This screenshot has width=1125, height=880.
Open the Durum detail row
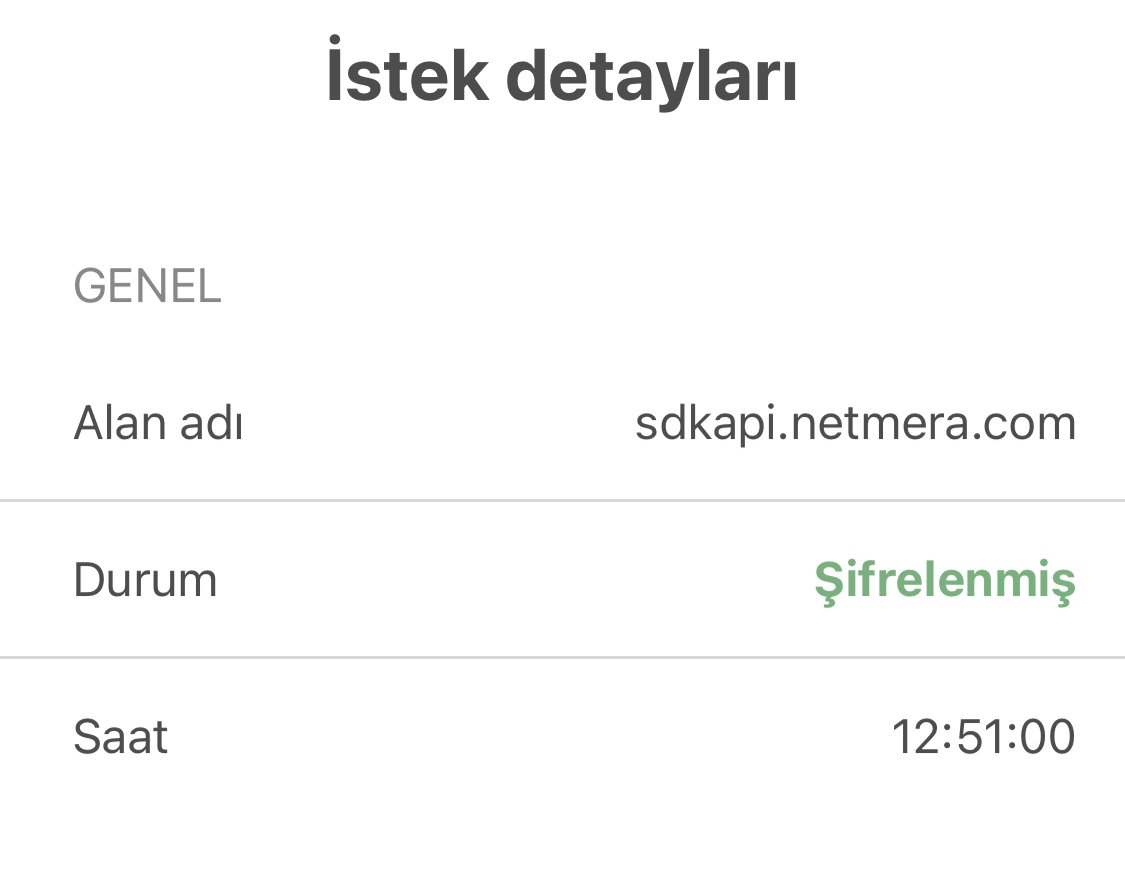point(562,578)
